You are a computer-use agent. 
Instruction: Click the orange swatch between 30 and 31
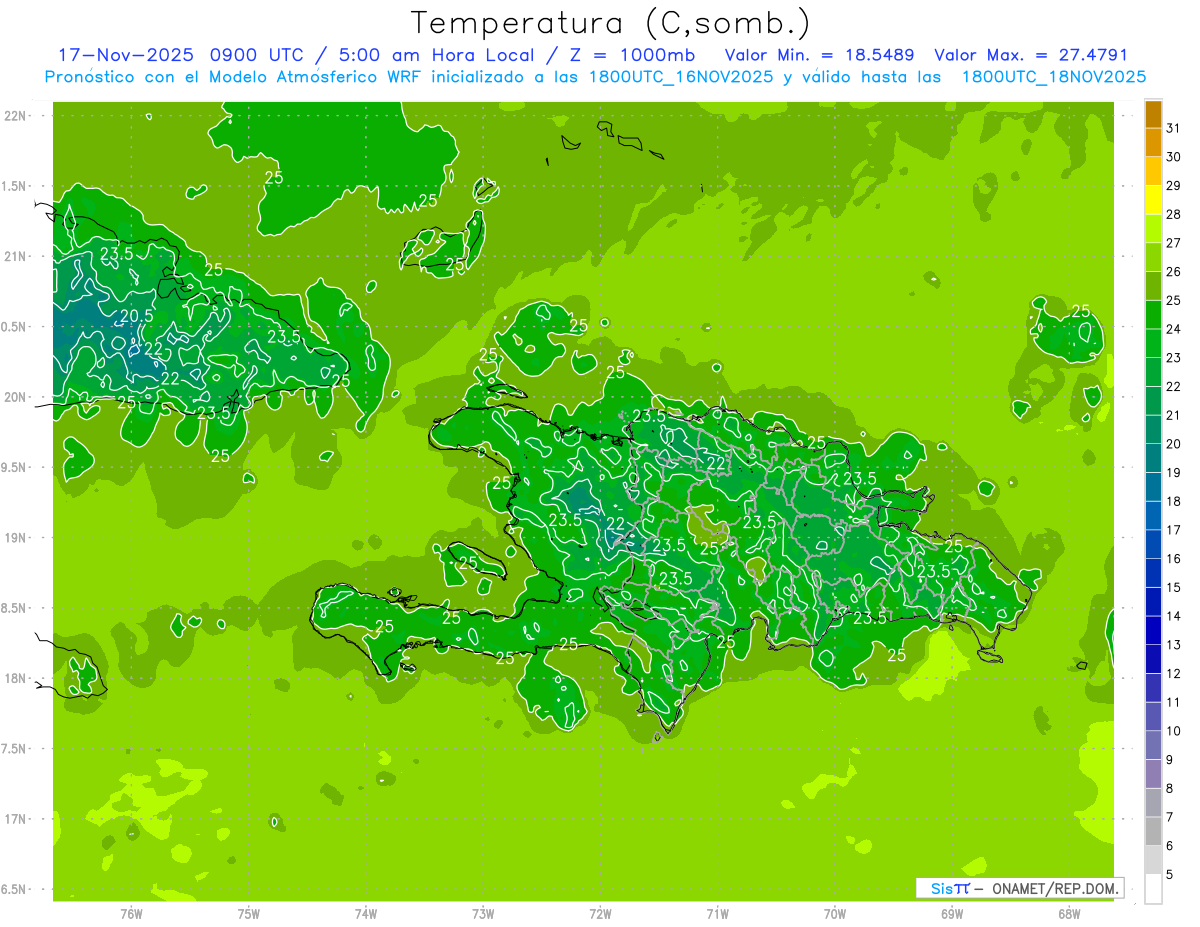click(1153, 143)
